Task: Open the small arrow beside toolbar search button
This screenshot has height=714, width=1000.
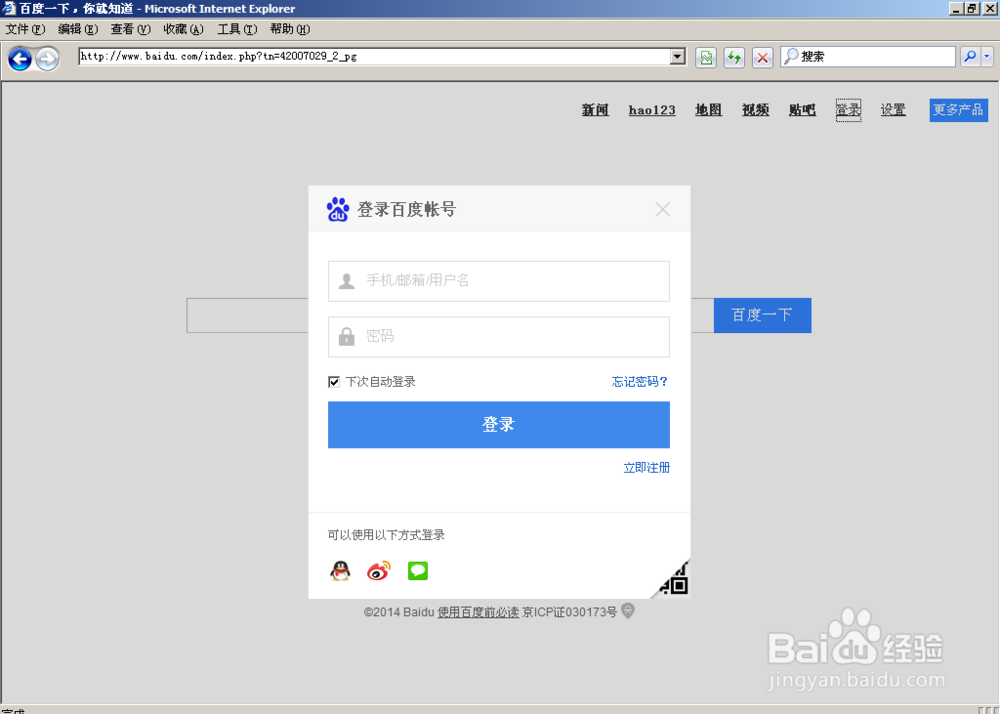Action: tap(987, 57)
